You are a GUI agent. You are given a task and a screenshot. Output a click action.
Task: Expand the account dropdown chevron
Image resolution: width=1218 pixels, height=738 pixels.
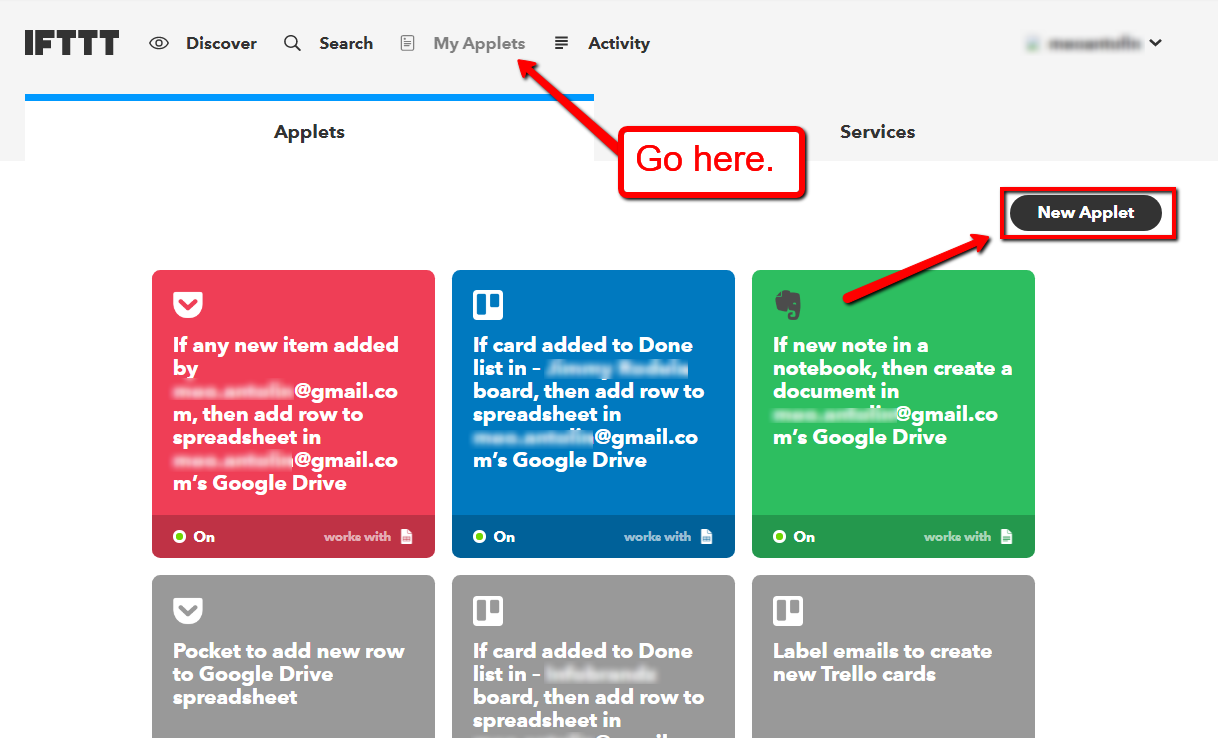[1156, 43]
